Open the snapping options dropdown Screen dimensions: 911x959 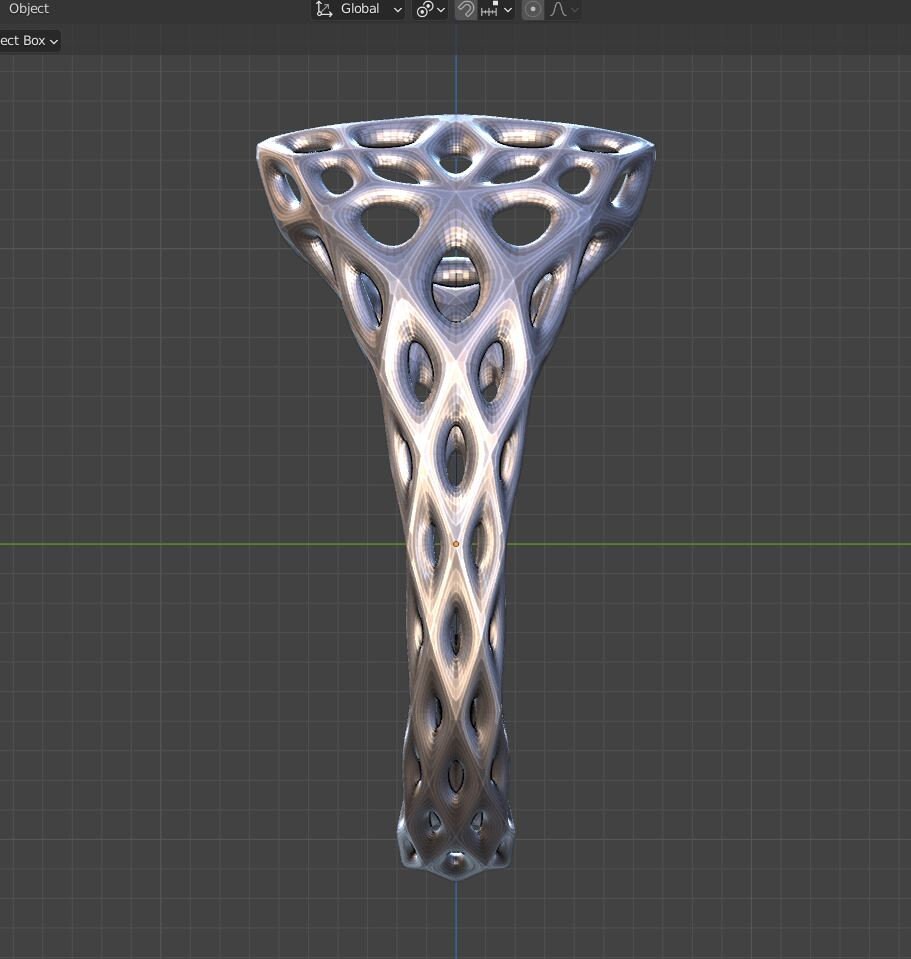(x=496, y=9)
